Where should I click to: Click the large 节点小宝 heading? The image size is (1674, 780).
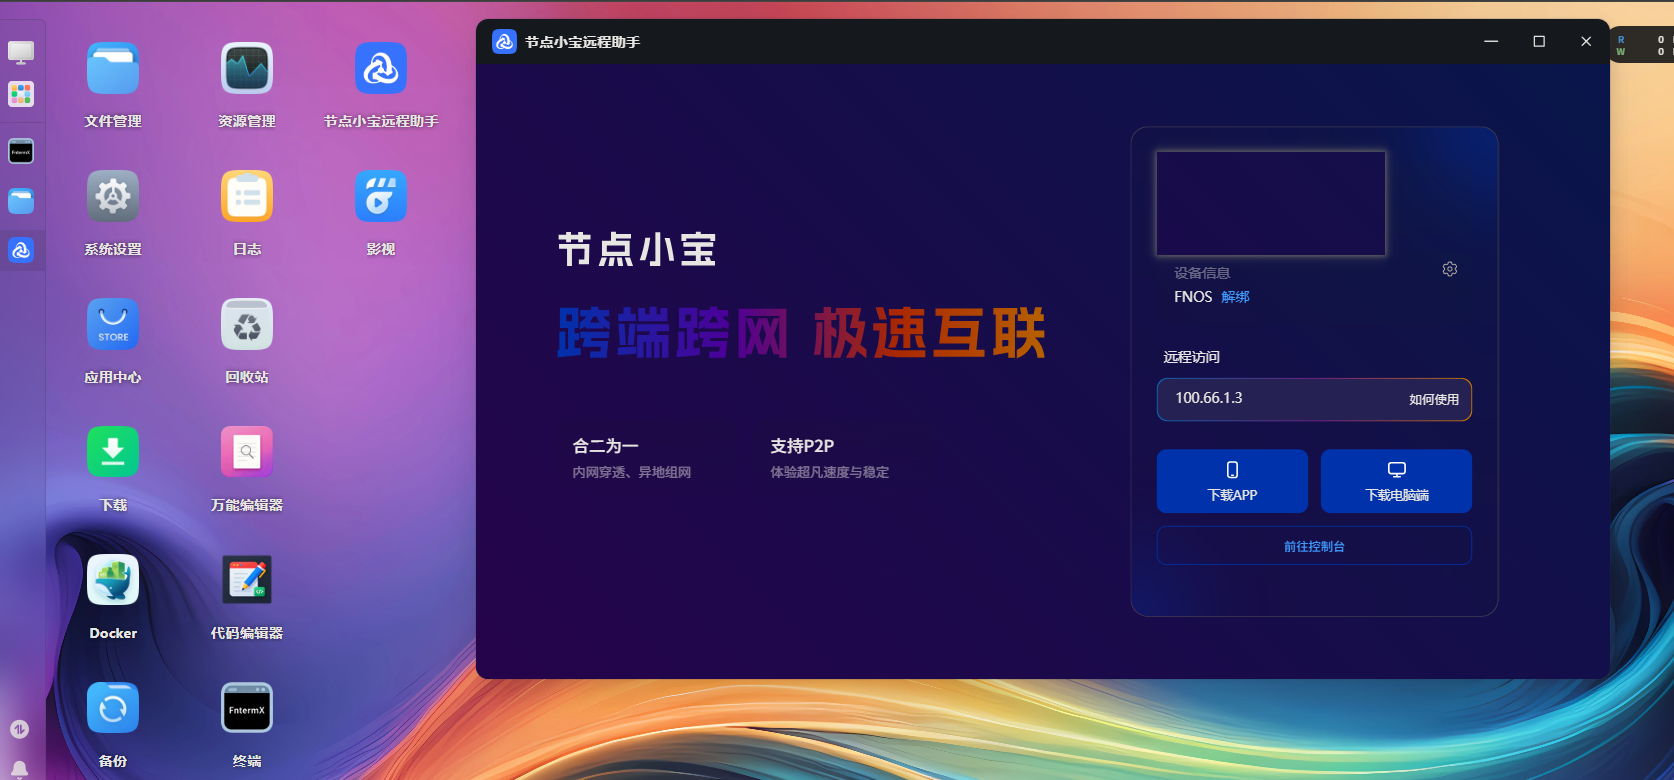(637, 250)
